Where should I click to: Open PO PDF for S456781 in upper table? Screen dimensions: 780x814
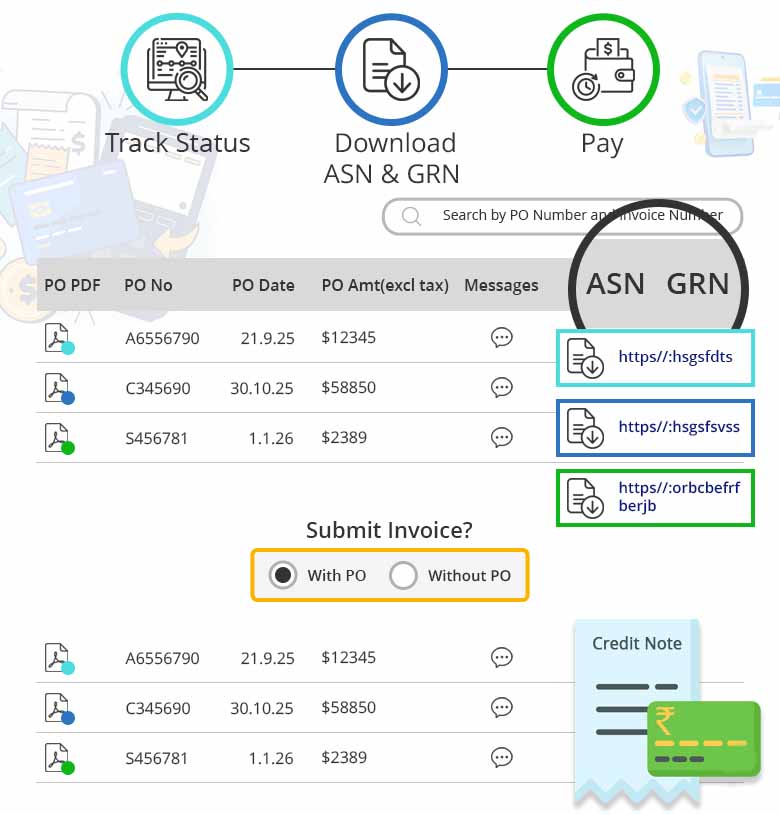point(59,438)
